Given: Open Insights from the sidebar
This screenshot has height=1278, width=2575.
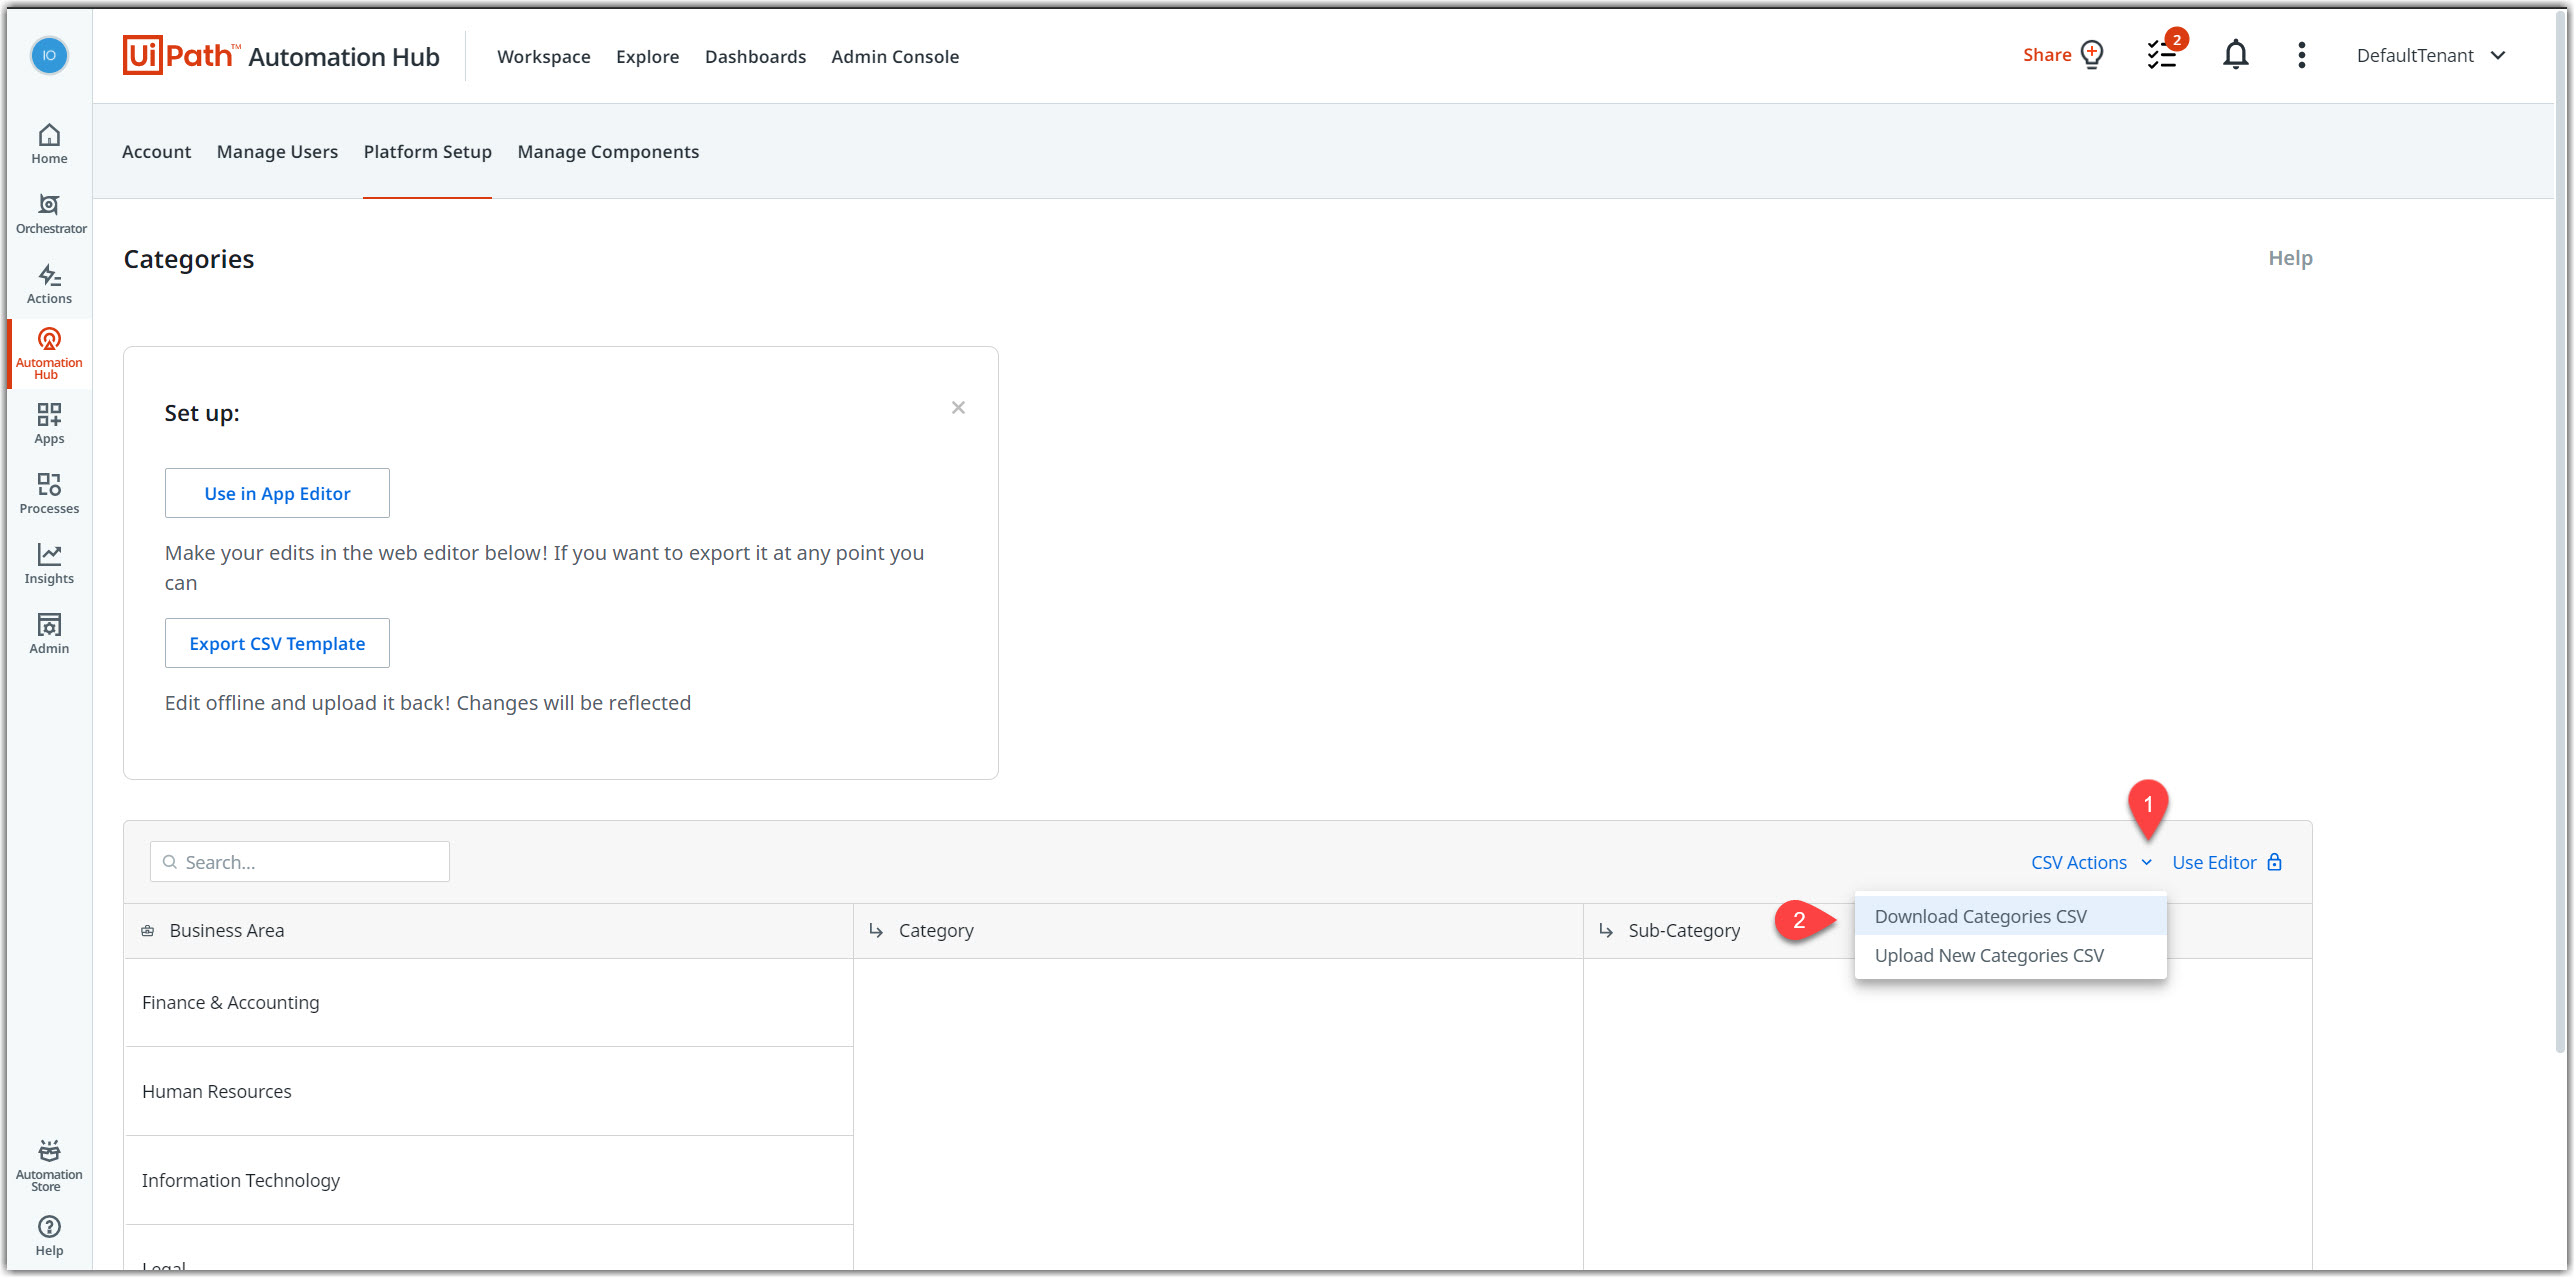Looking at the screenshot, I should click(x=49, y=564).
